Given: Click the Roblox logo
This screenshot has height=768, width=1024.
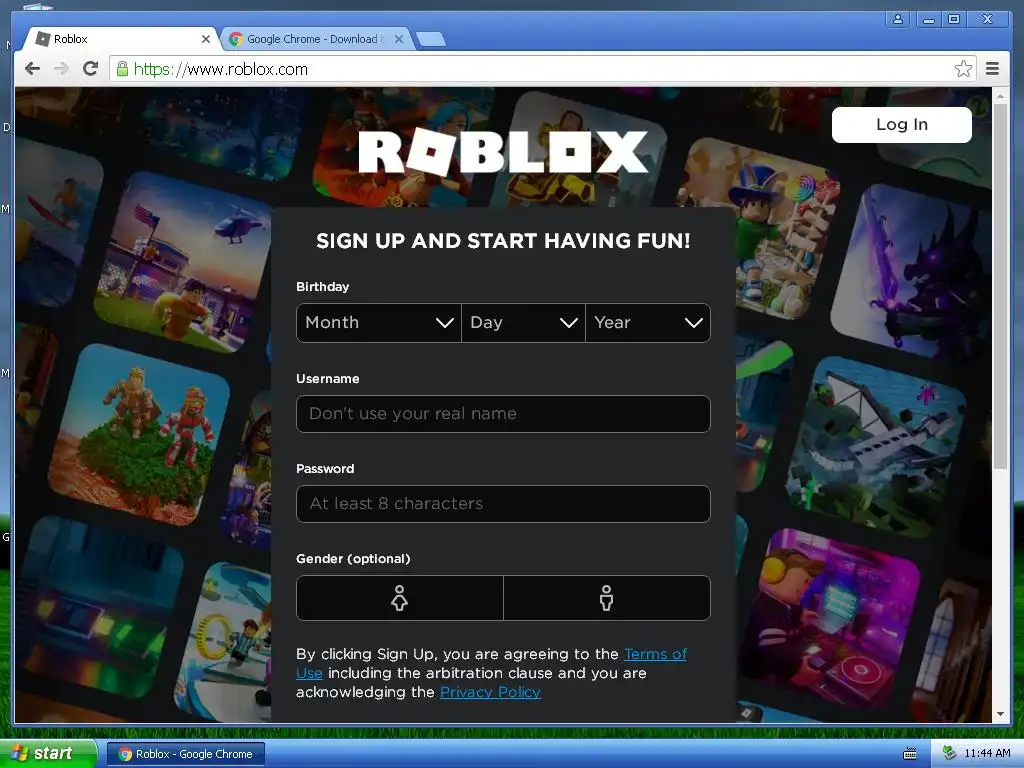Looking at the screenshot, I should [x=503, y=152].
